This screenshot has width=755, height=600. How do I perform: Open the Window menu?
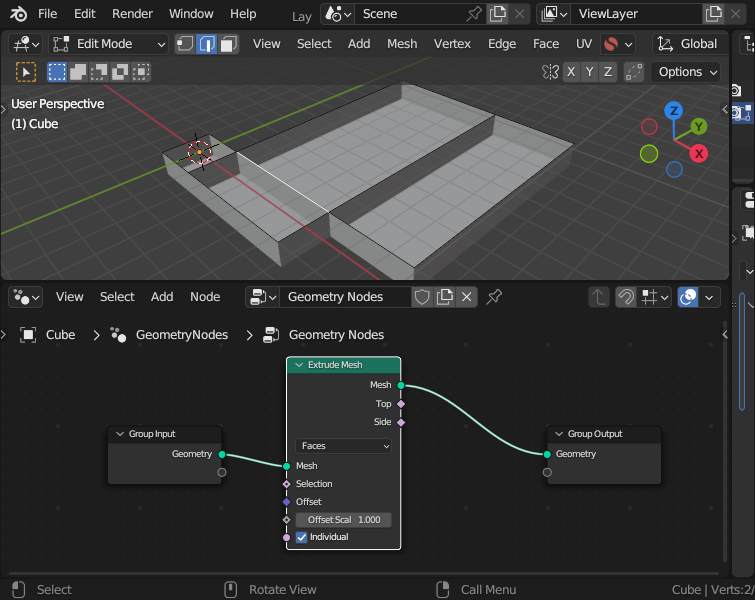point(191,14)
